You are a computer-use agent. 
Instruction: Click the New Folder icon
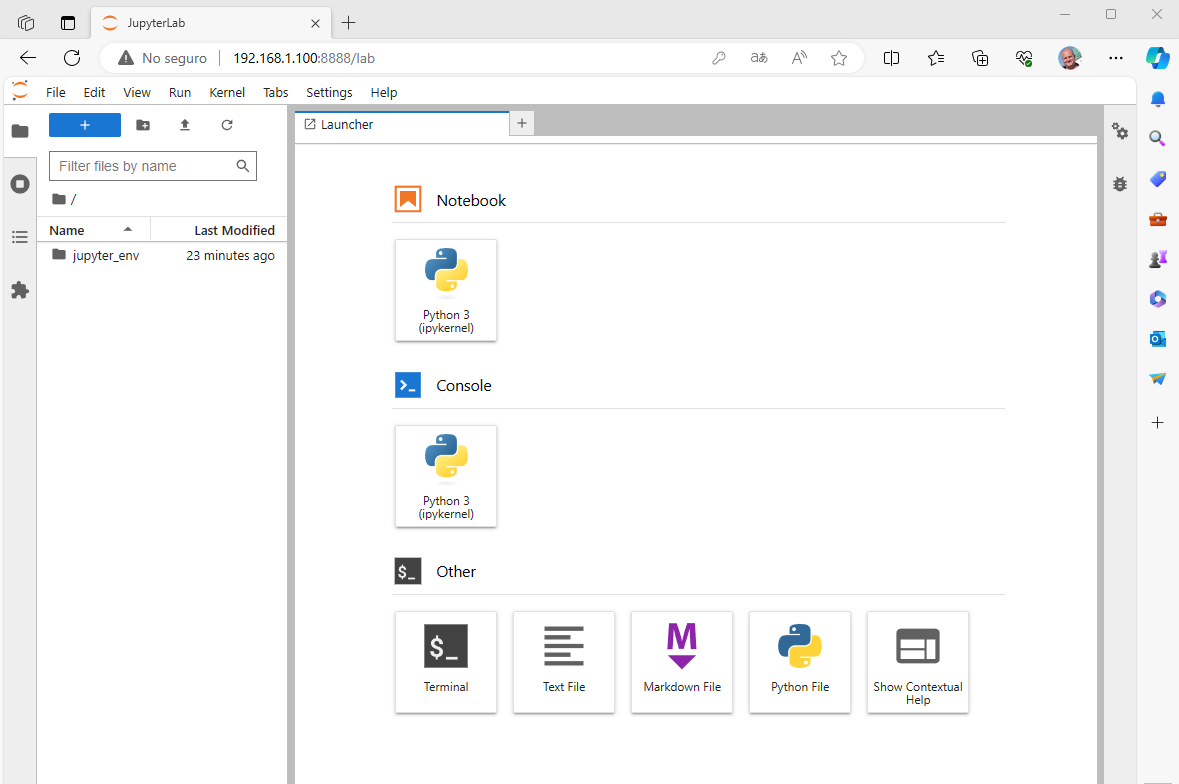[143, 125]
